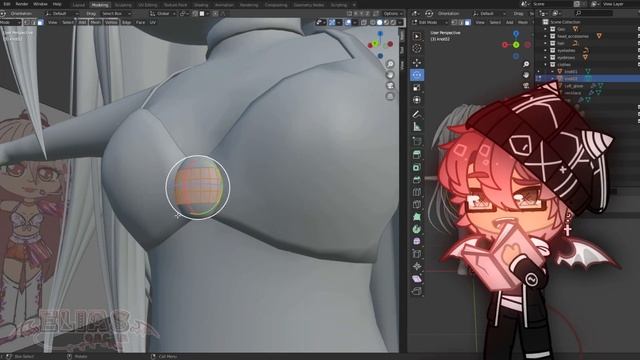Select the Extrude Region tool

(417, 155)
